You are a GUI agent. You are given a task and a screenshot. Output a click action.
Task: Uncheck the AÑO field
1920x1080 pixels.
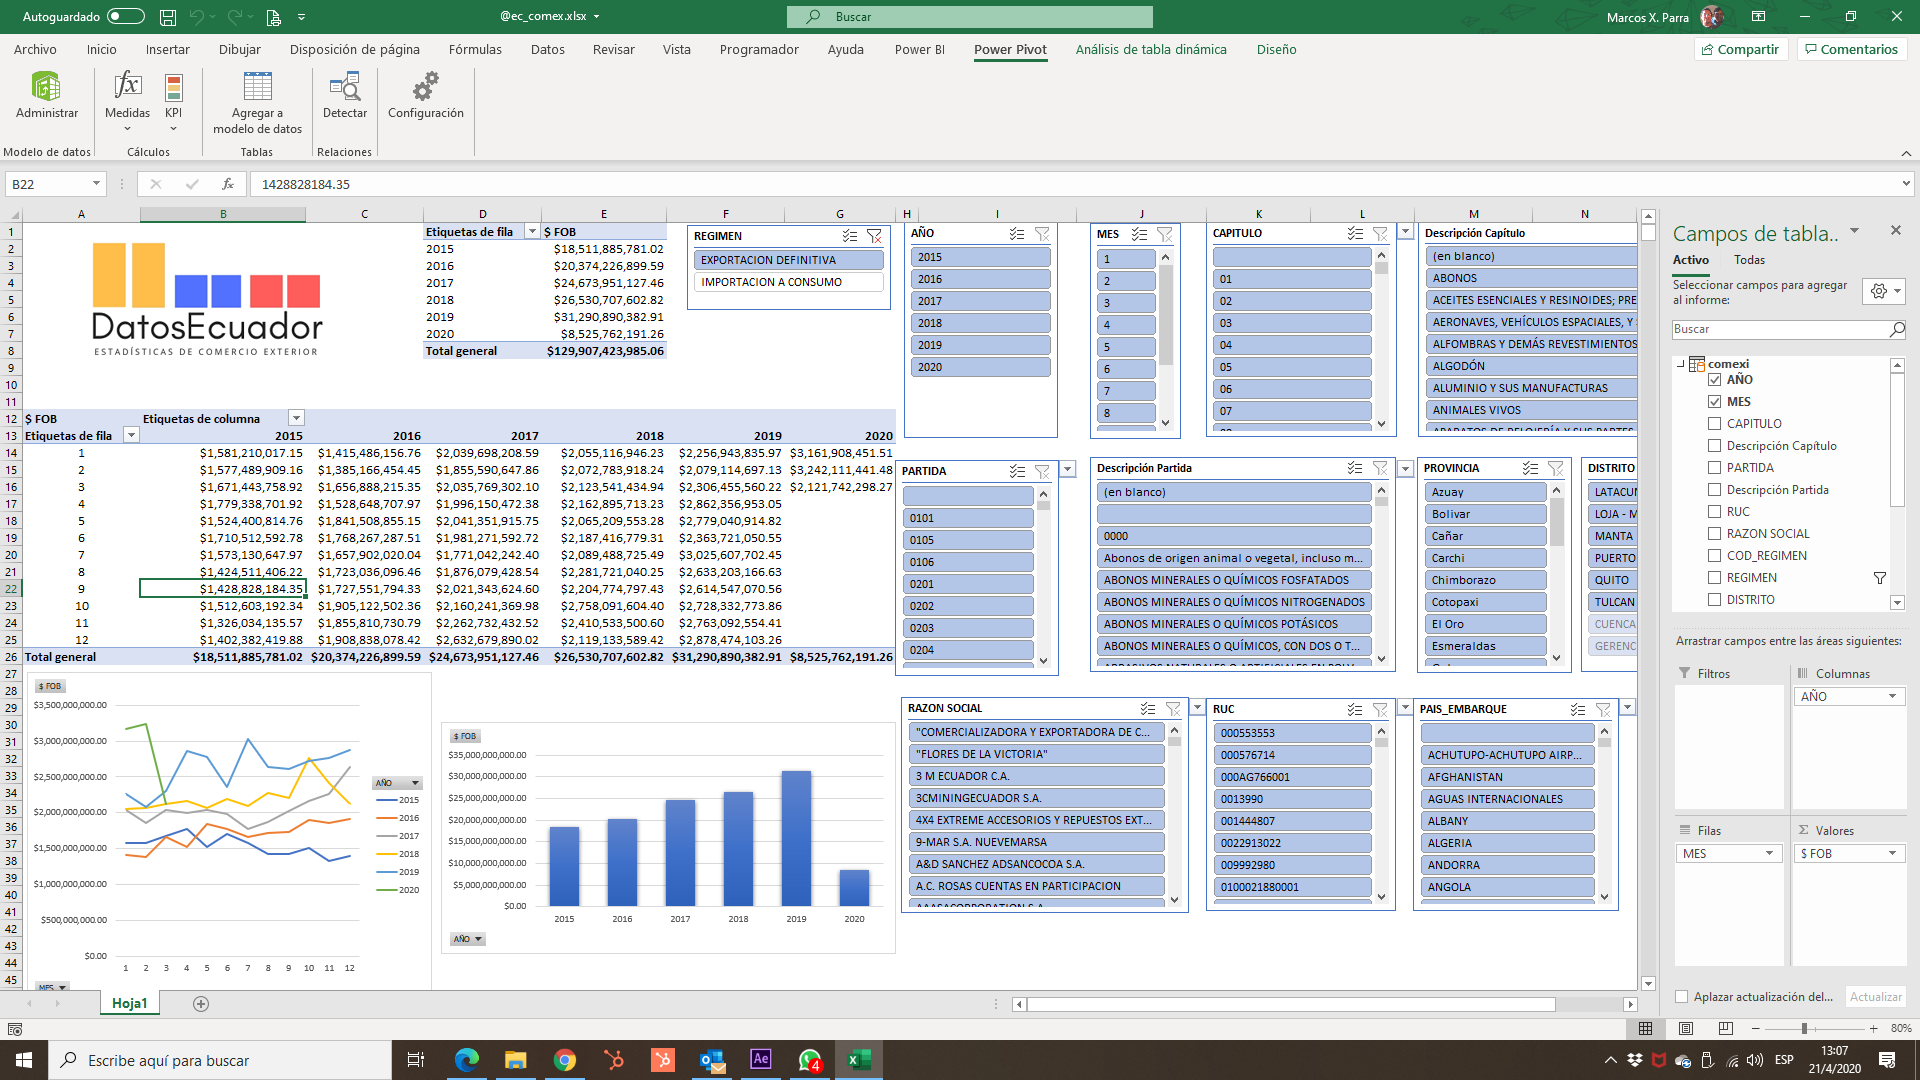pos(1715,380)
